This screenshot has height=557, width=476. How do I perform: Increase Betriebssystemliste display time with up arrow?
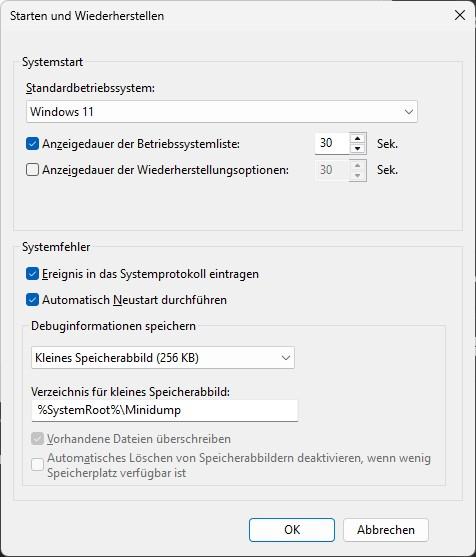[x=358, y=139]
